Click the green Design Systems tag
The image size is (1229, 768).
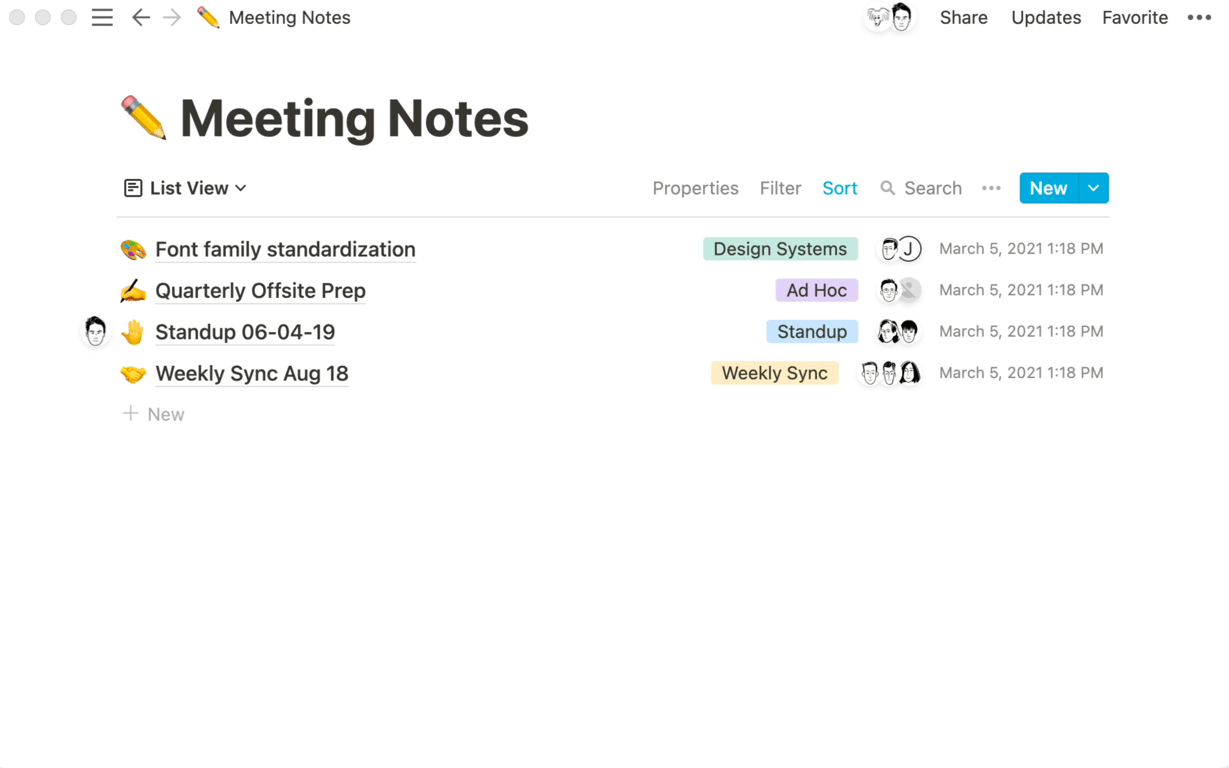[780, 249]
